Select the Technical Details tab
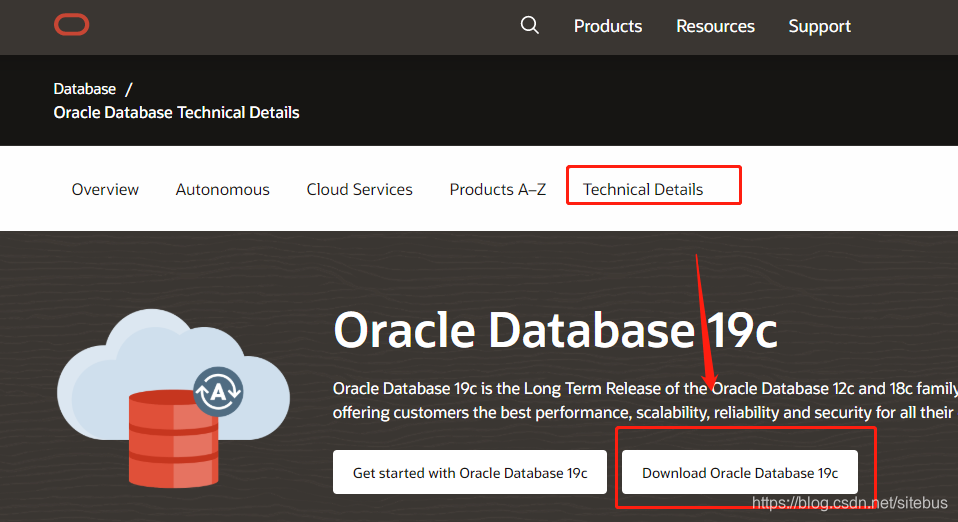Image resolution: width=958 pixels, height=522 pixels. pos(643,189)
